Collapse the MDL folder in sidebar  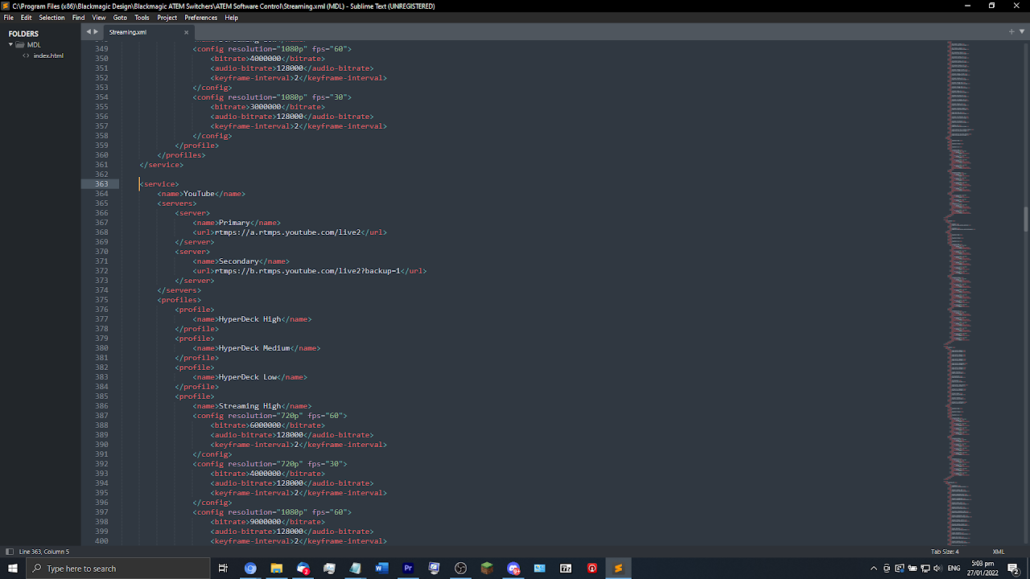pos(11,45)
